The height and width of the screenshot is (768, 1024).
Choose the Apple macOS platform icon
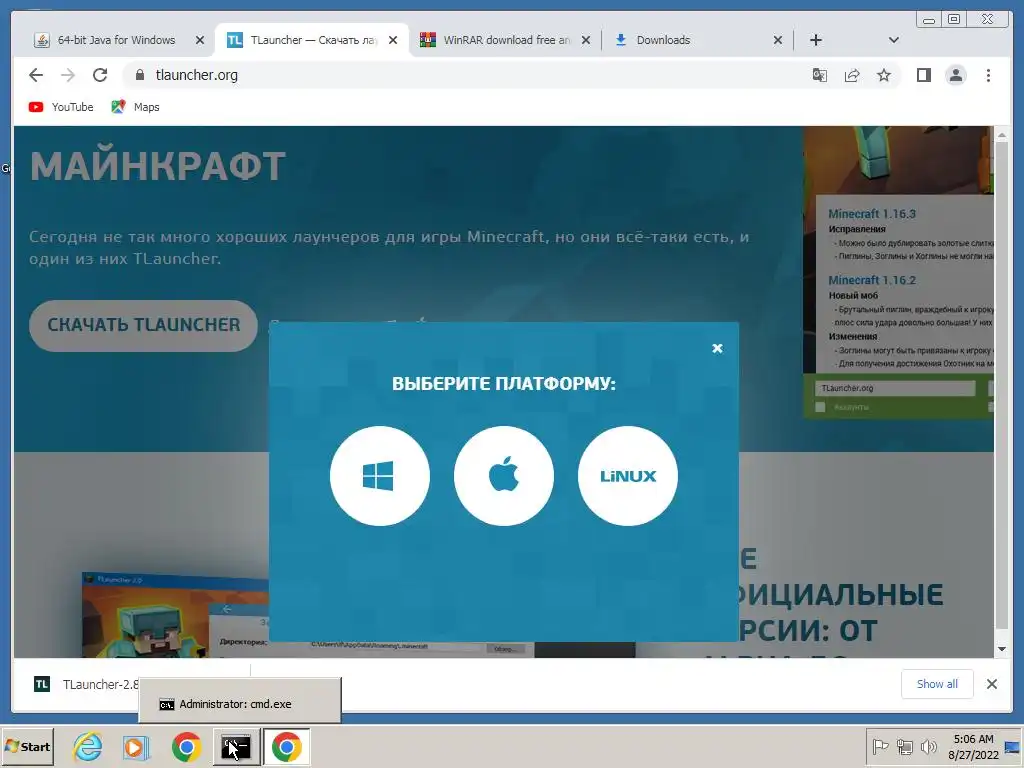pyautogui.click(x=504, y=475)
